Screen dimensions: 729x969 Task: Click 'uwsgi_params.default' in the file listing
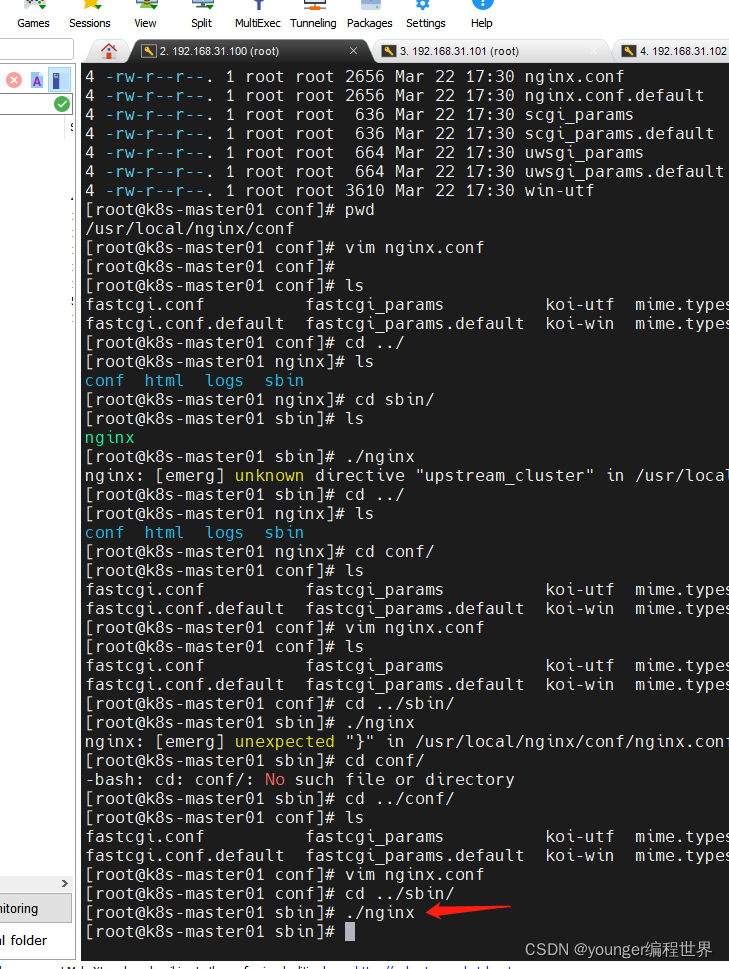tap(624, 171)
